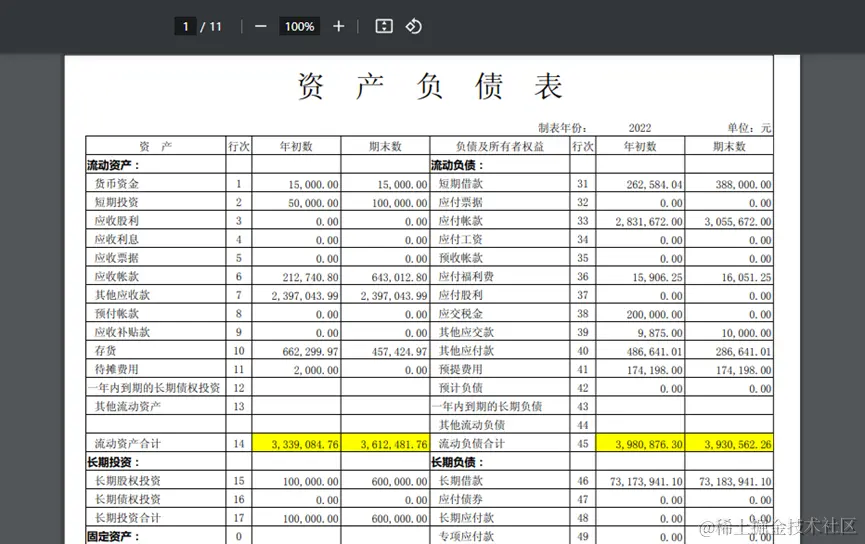Click the 预提费用 row label
Screen dimensions: 865x544
coord(461,369)
